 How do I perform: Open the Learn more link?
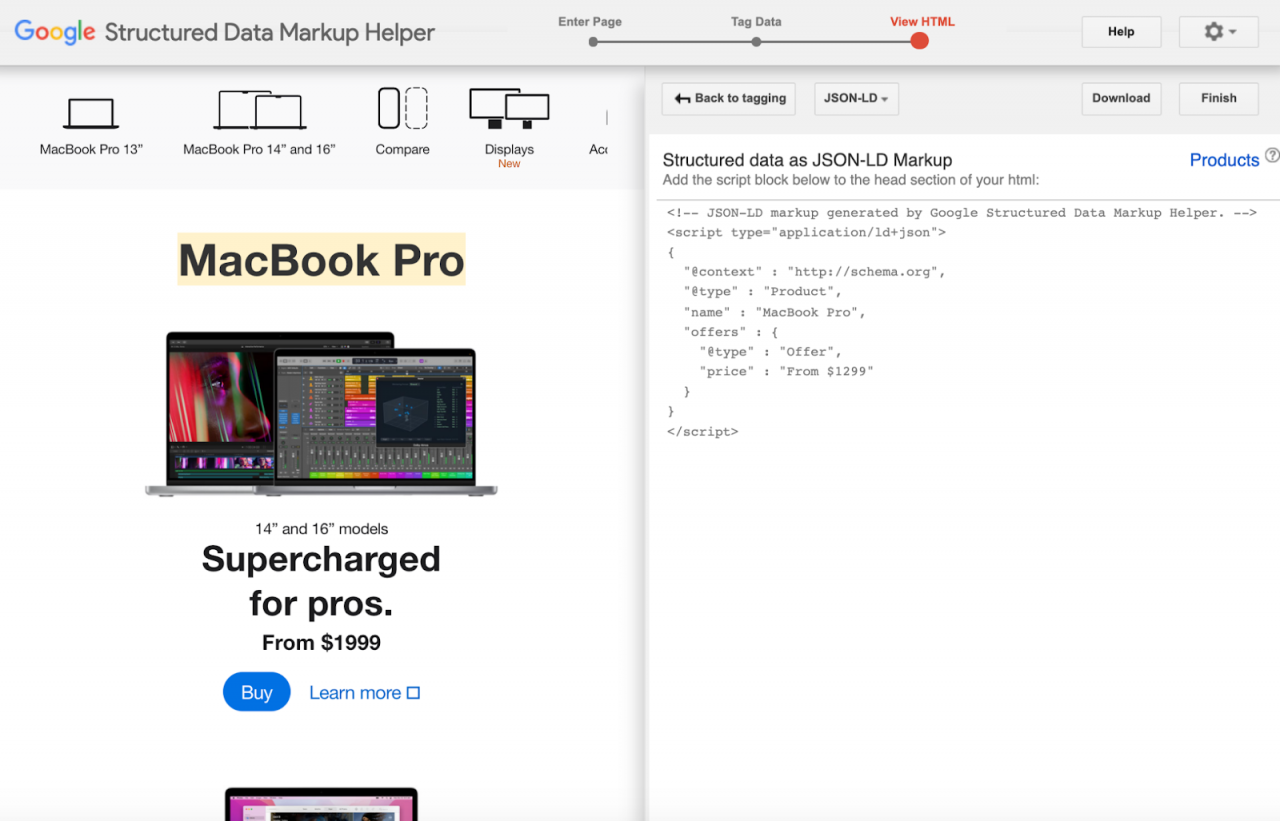(x=364, y=693)
